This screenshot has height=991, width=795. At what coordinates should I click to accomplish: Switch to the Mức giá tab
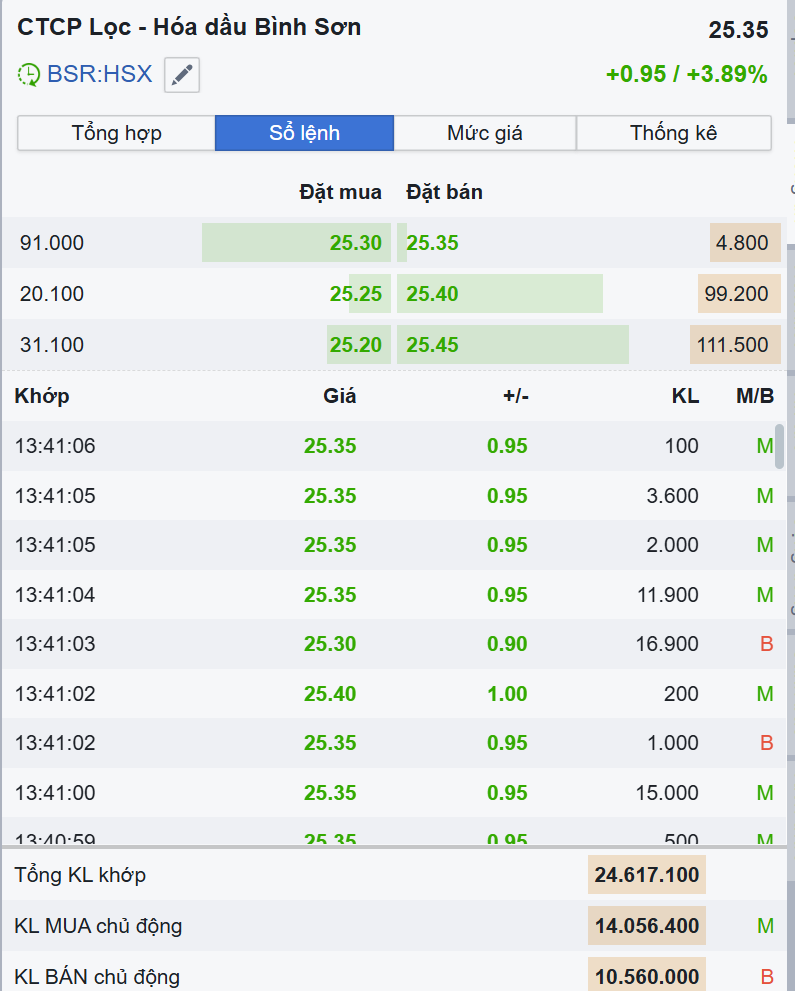(x=485, y=133)
